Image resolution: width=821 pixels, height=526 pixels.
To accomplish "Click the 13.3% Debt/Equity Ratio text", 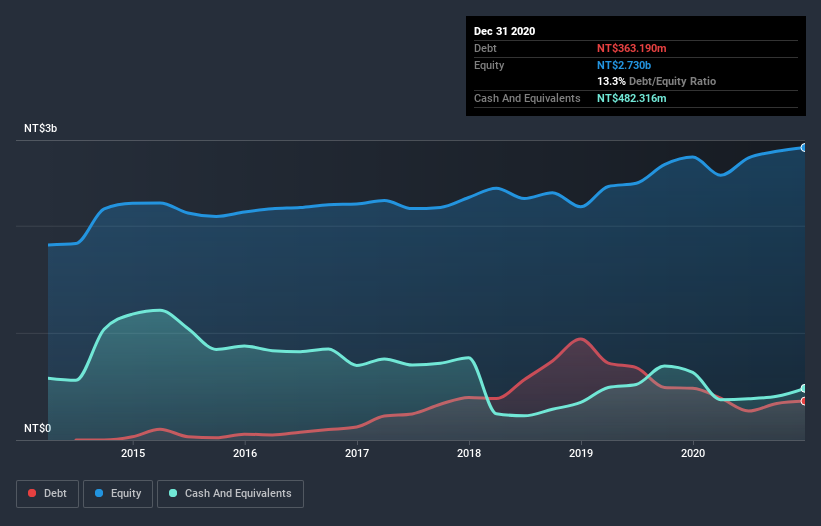I will 657,81.
